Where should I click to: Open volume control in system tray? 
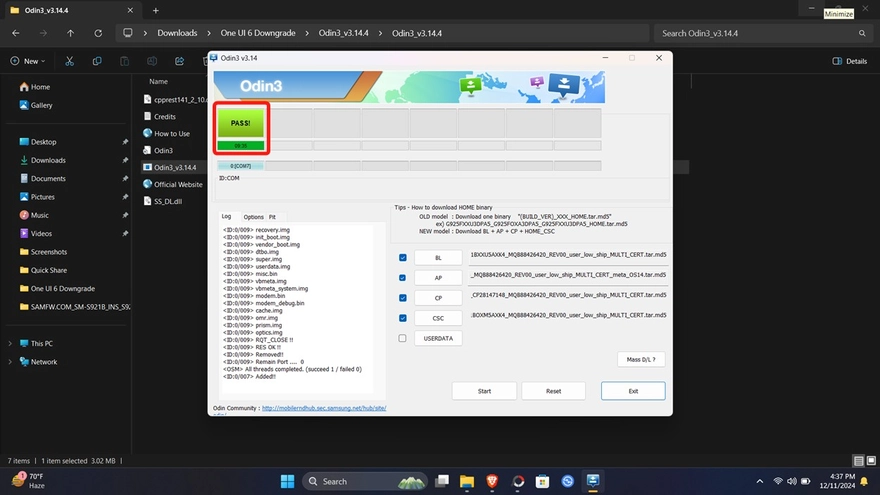(x=792, y=481)
